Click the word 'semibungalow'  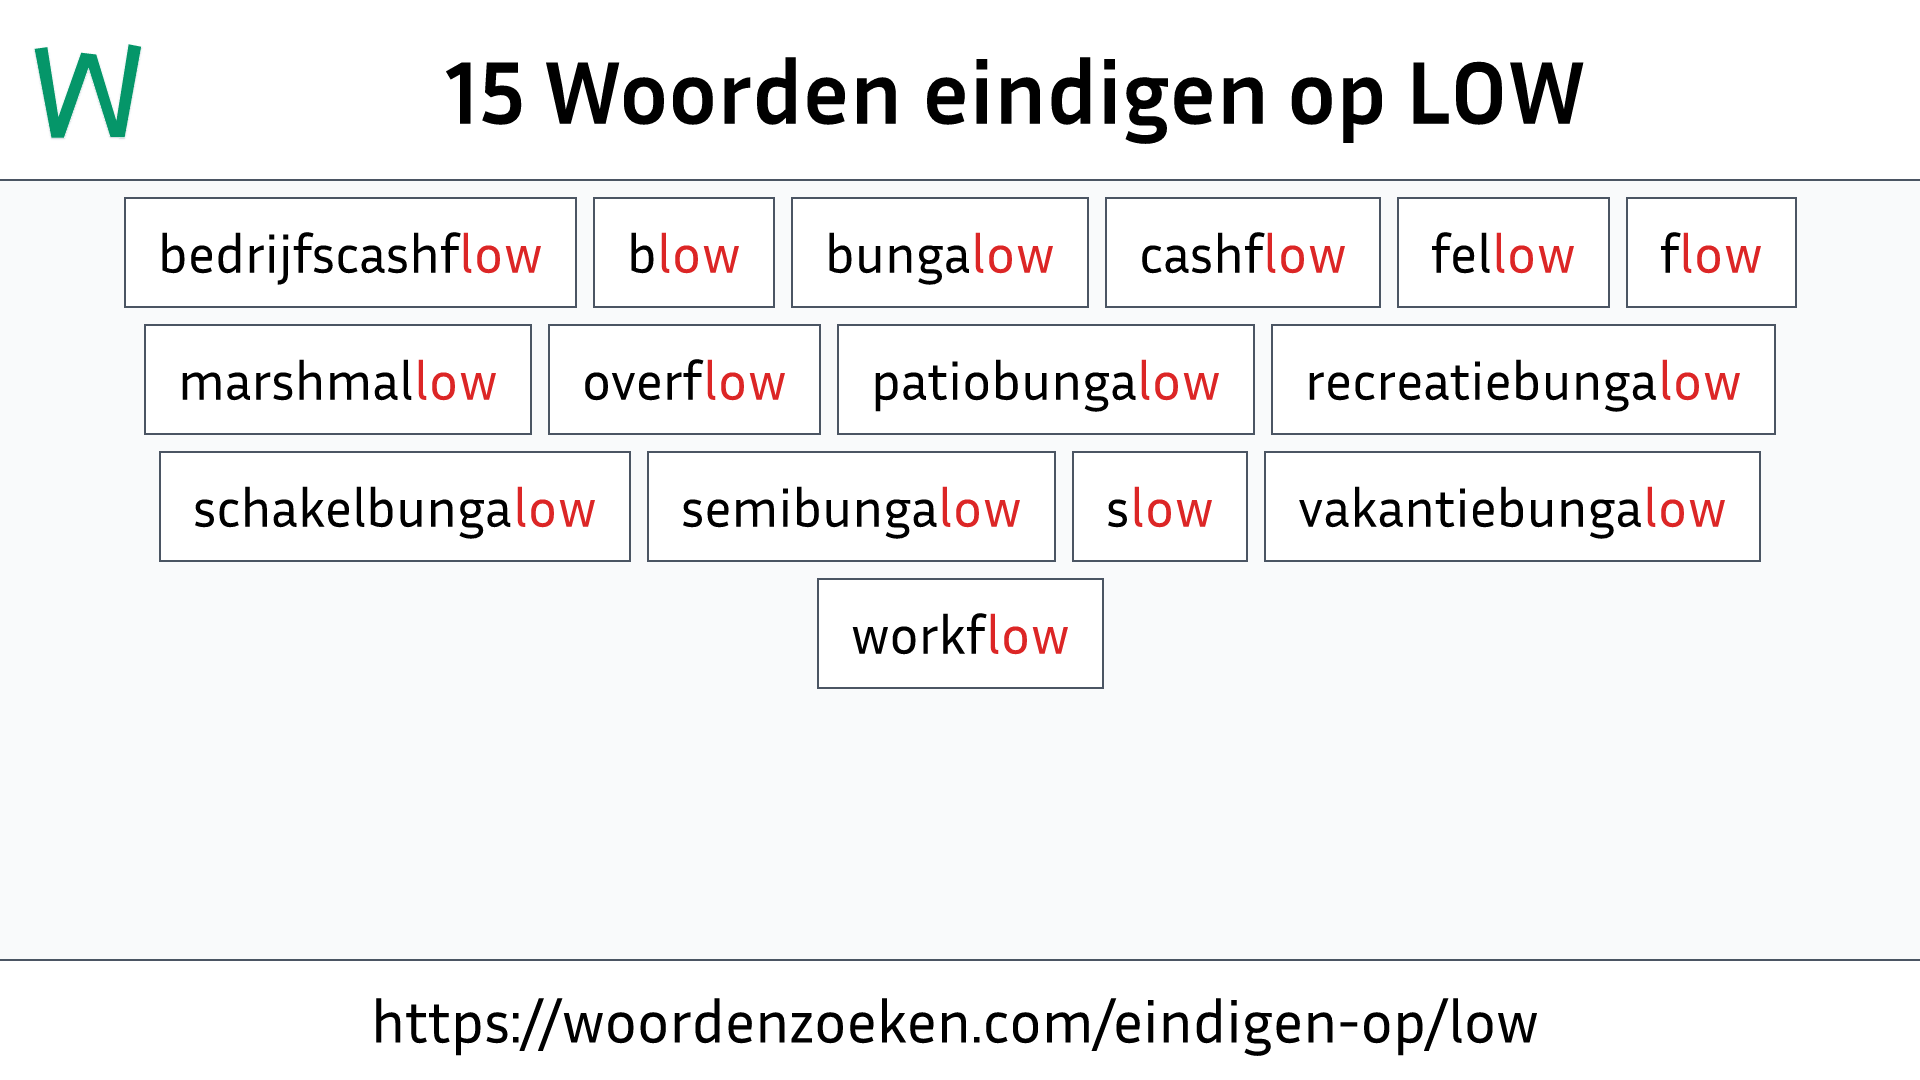[853, 508]
